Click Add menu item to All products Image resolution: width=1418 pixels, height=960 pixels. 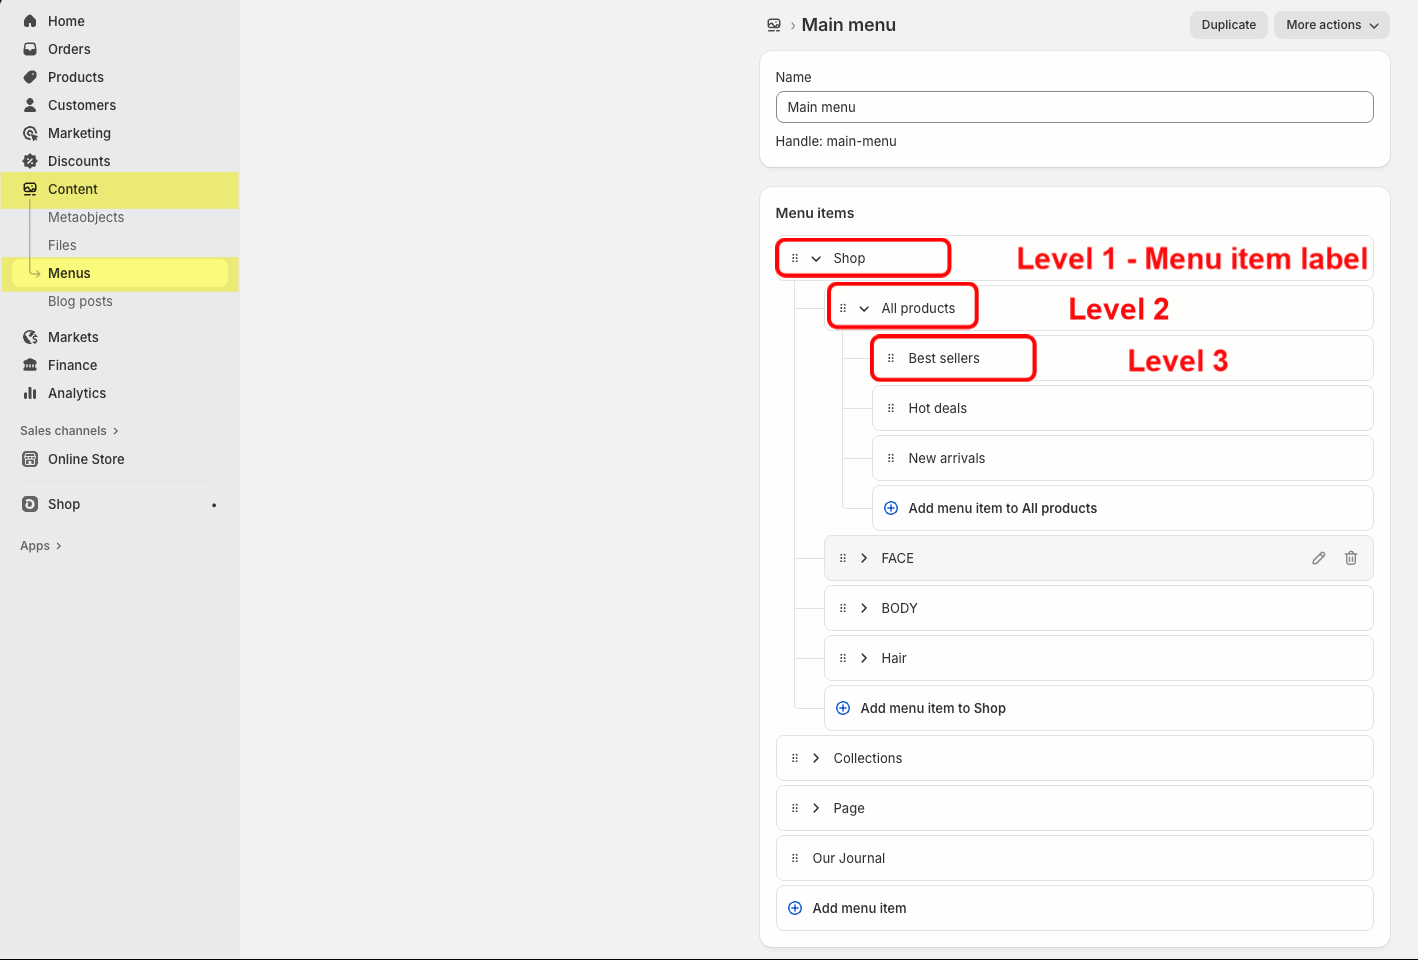point(1002,508)
